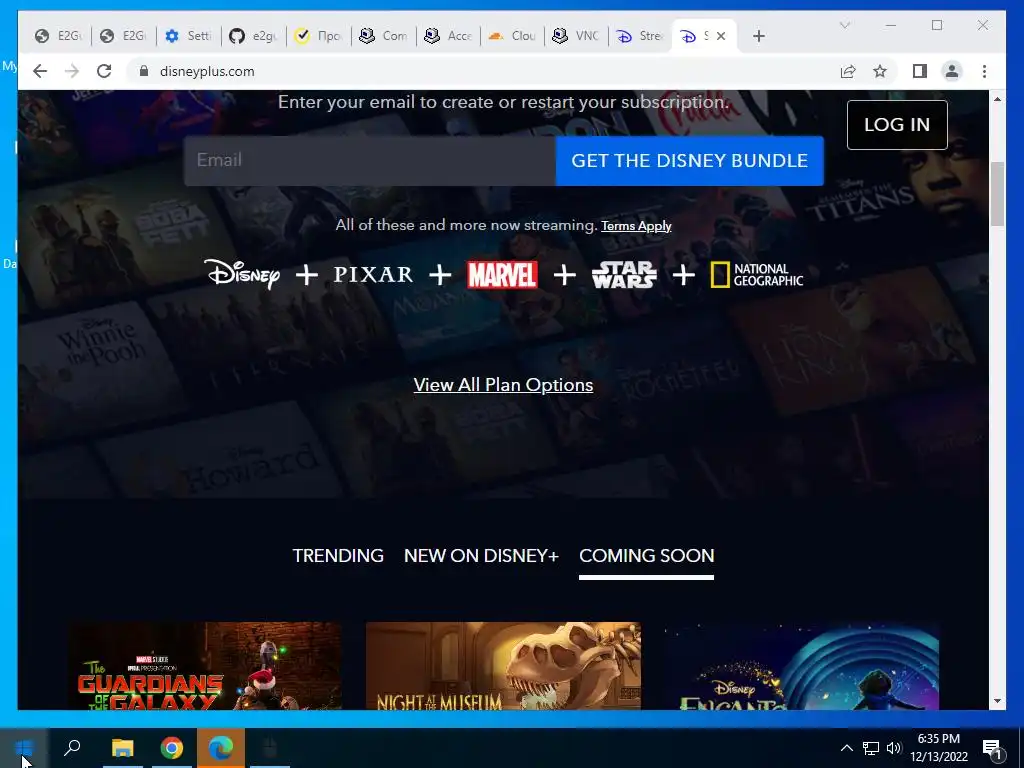Click the scrollbar up arrow
Image resolution: width=1024 pixels, height=768 pixels.
[x=997, y=99]
